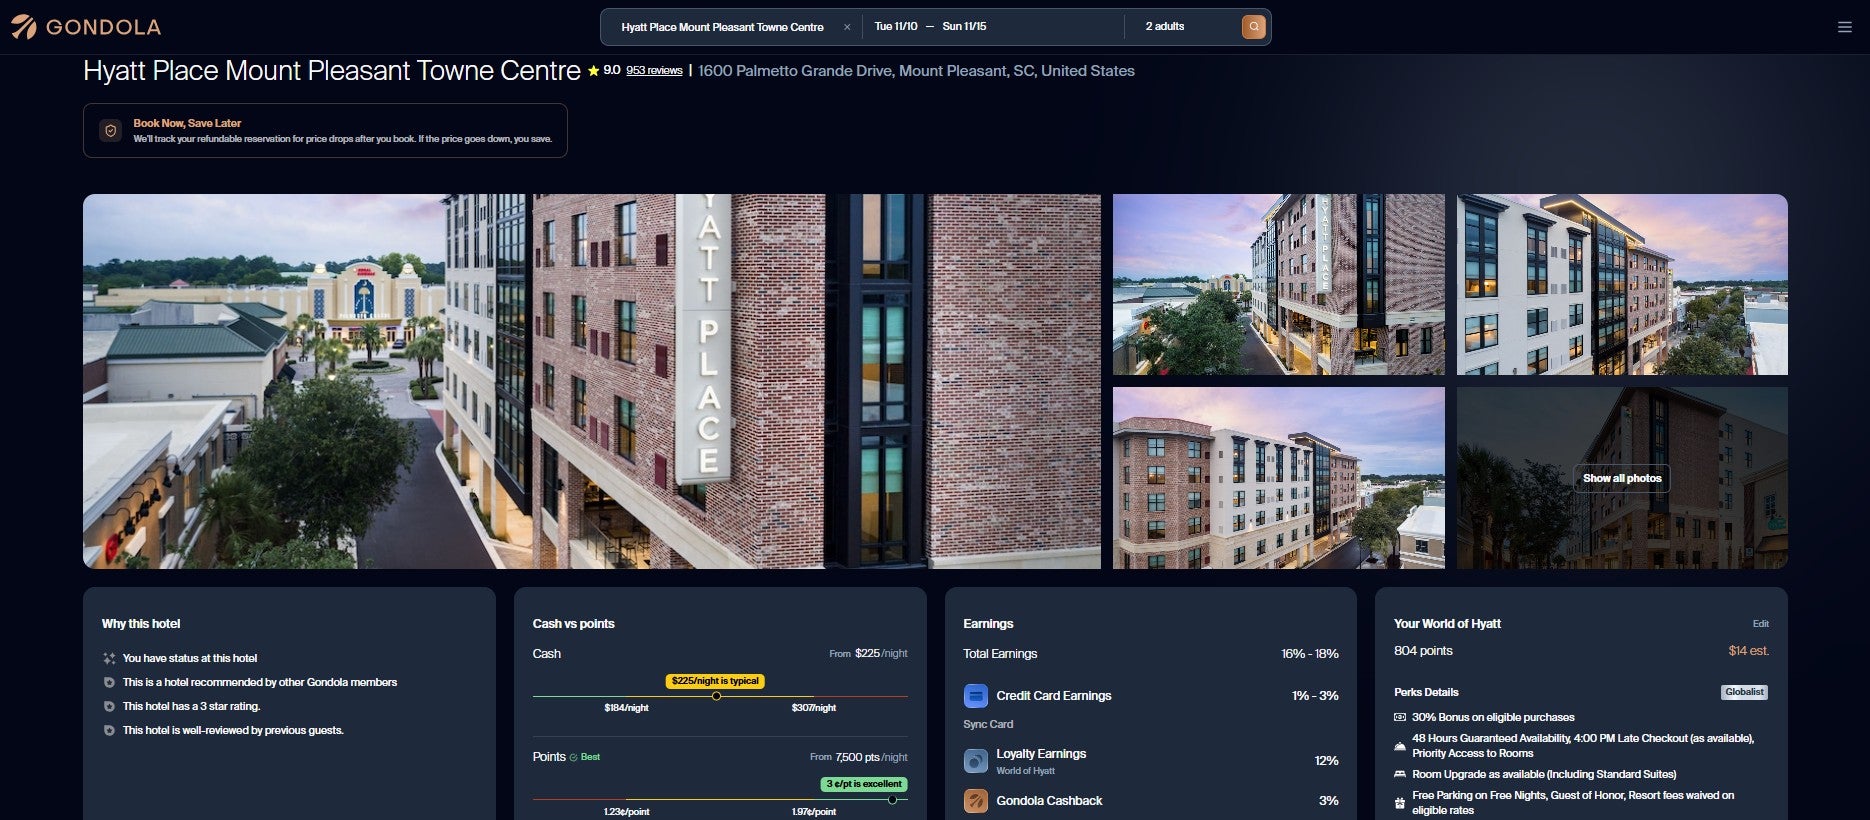Open the 2 adults guest selector

click(1165, 27)
